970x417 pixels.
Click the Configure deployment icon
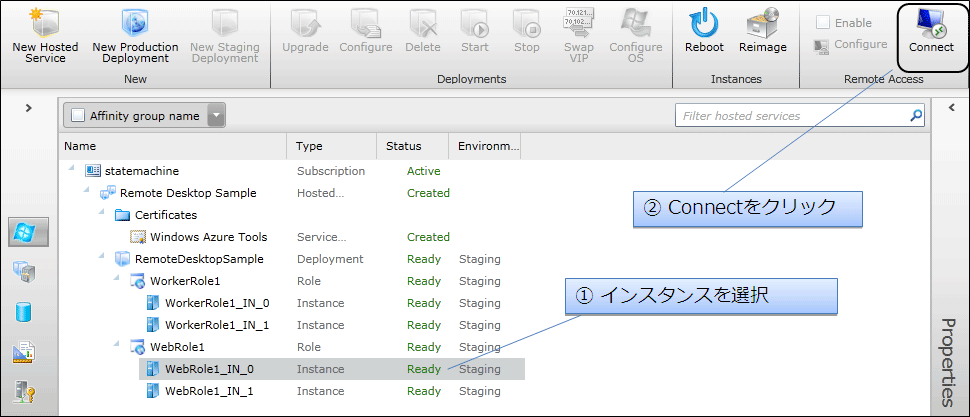point(365,22)
